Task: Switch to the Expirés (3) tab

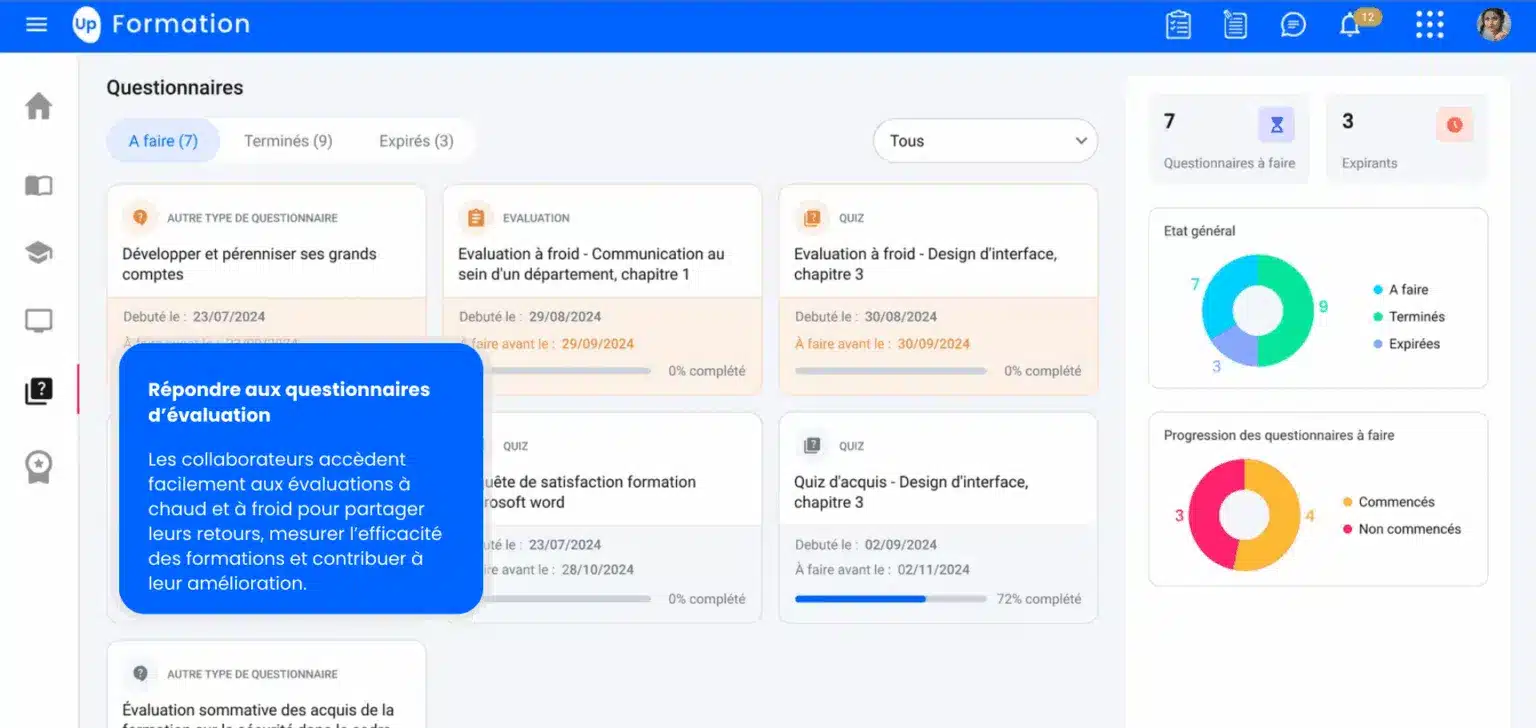Action: tap(416, 141)
